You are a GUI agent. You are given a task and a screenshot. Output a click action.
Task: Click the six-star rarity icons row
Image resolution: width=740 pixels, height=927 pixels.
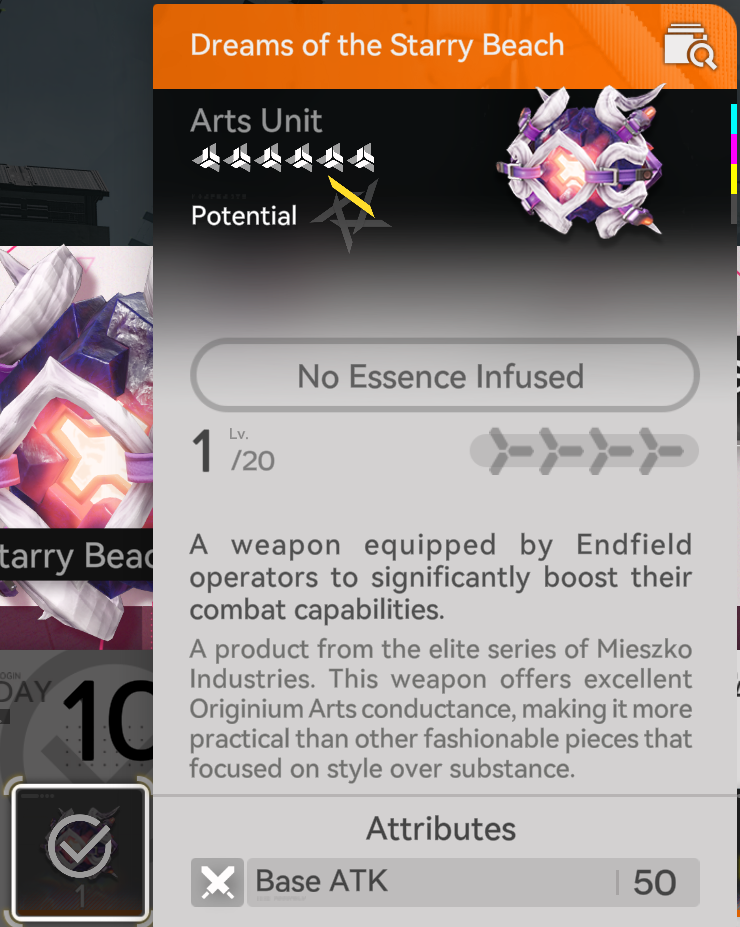pos(284,157)
